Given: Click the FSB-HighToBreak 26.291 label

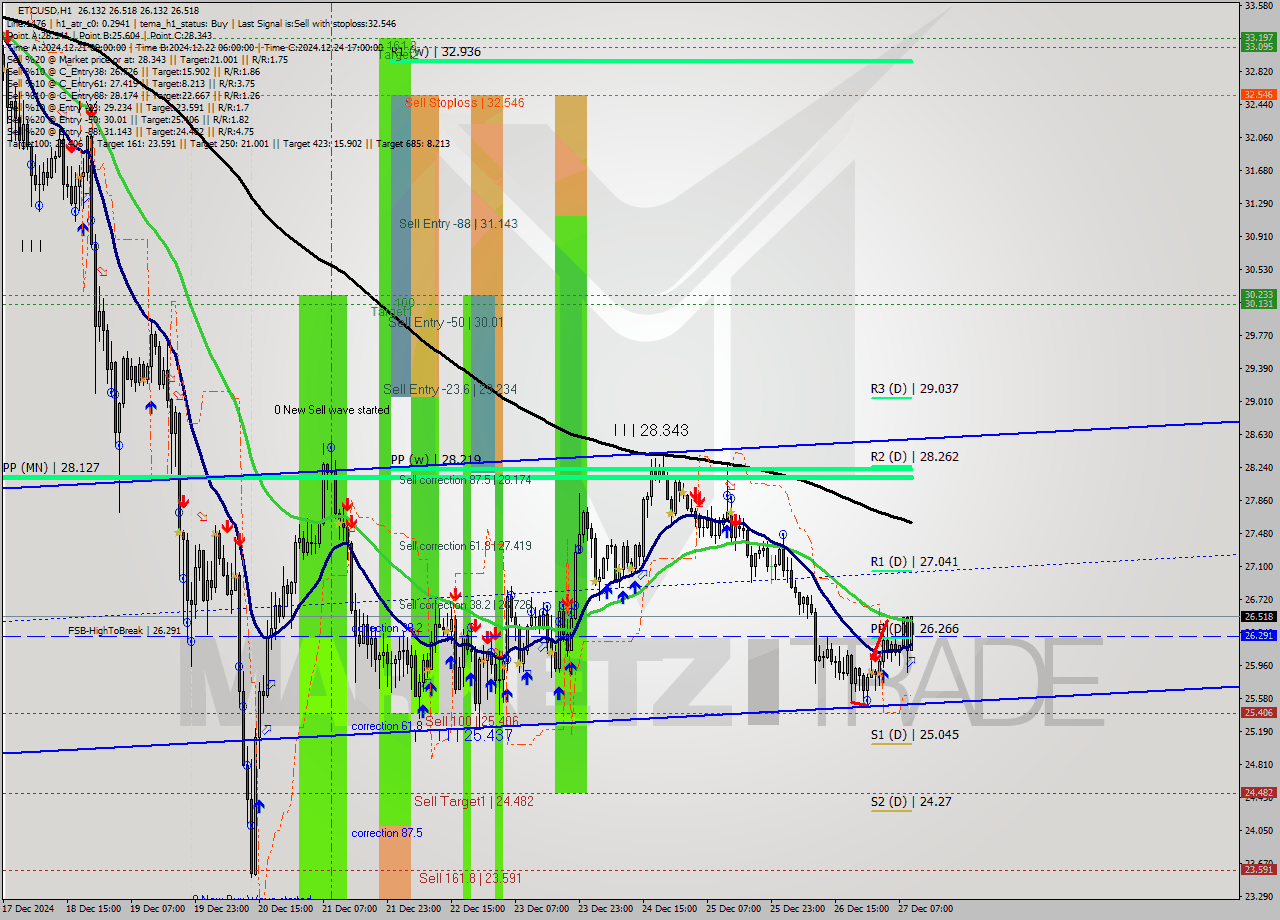Looking at the screenshot, I should tap(124, 631).
